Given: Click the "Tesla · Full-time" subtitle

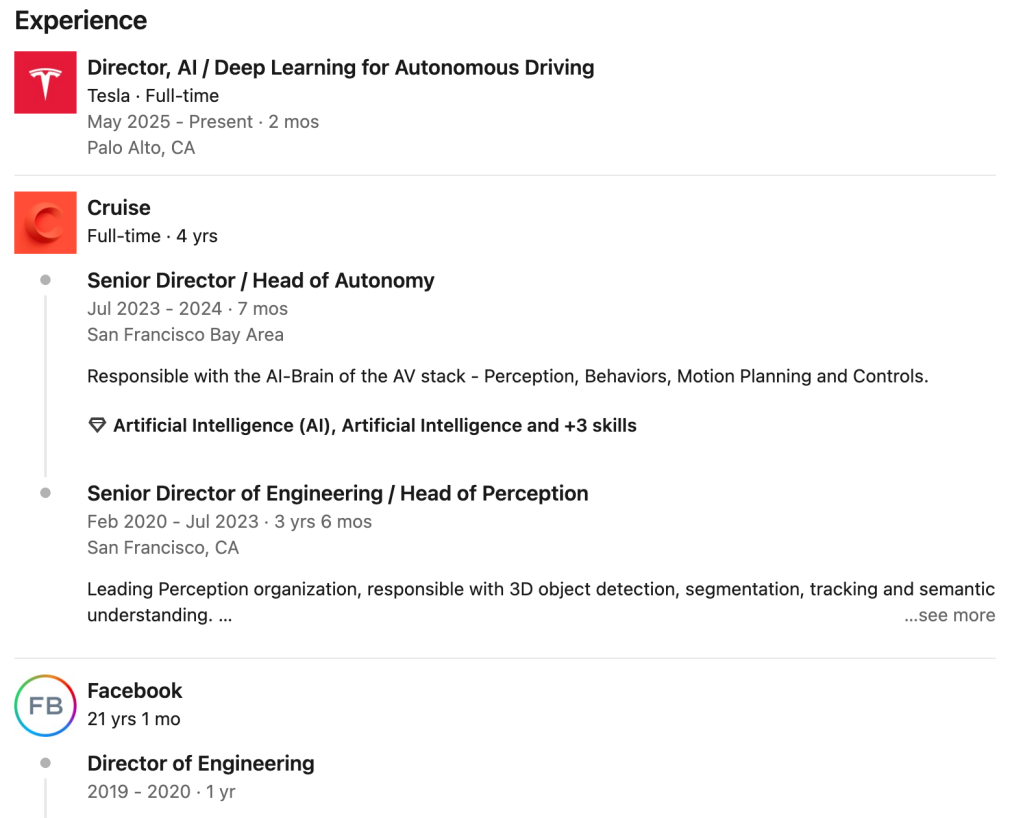Looking at the screenshot, I should (153, 96).
